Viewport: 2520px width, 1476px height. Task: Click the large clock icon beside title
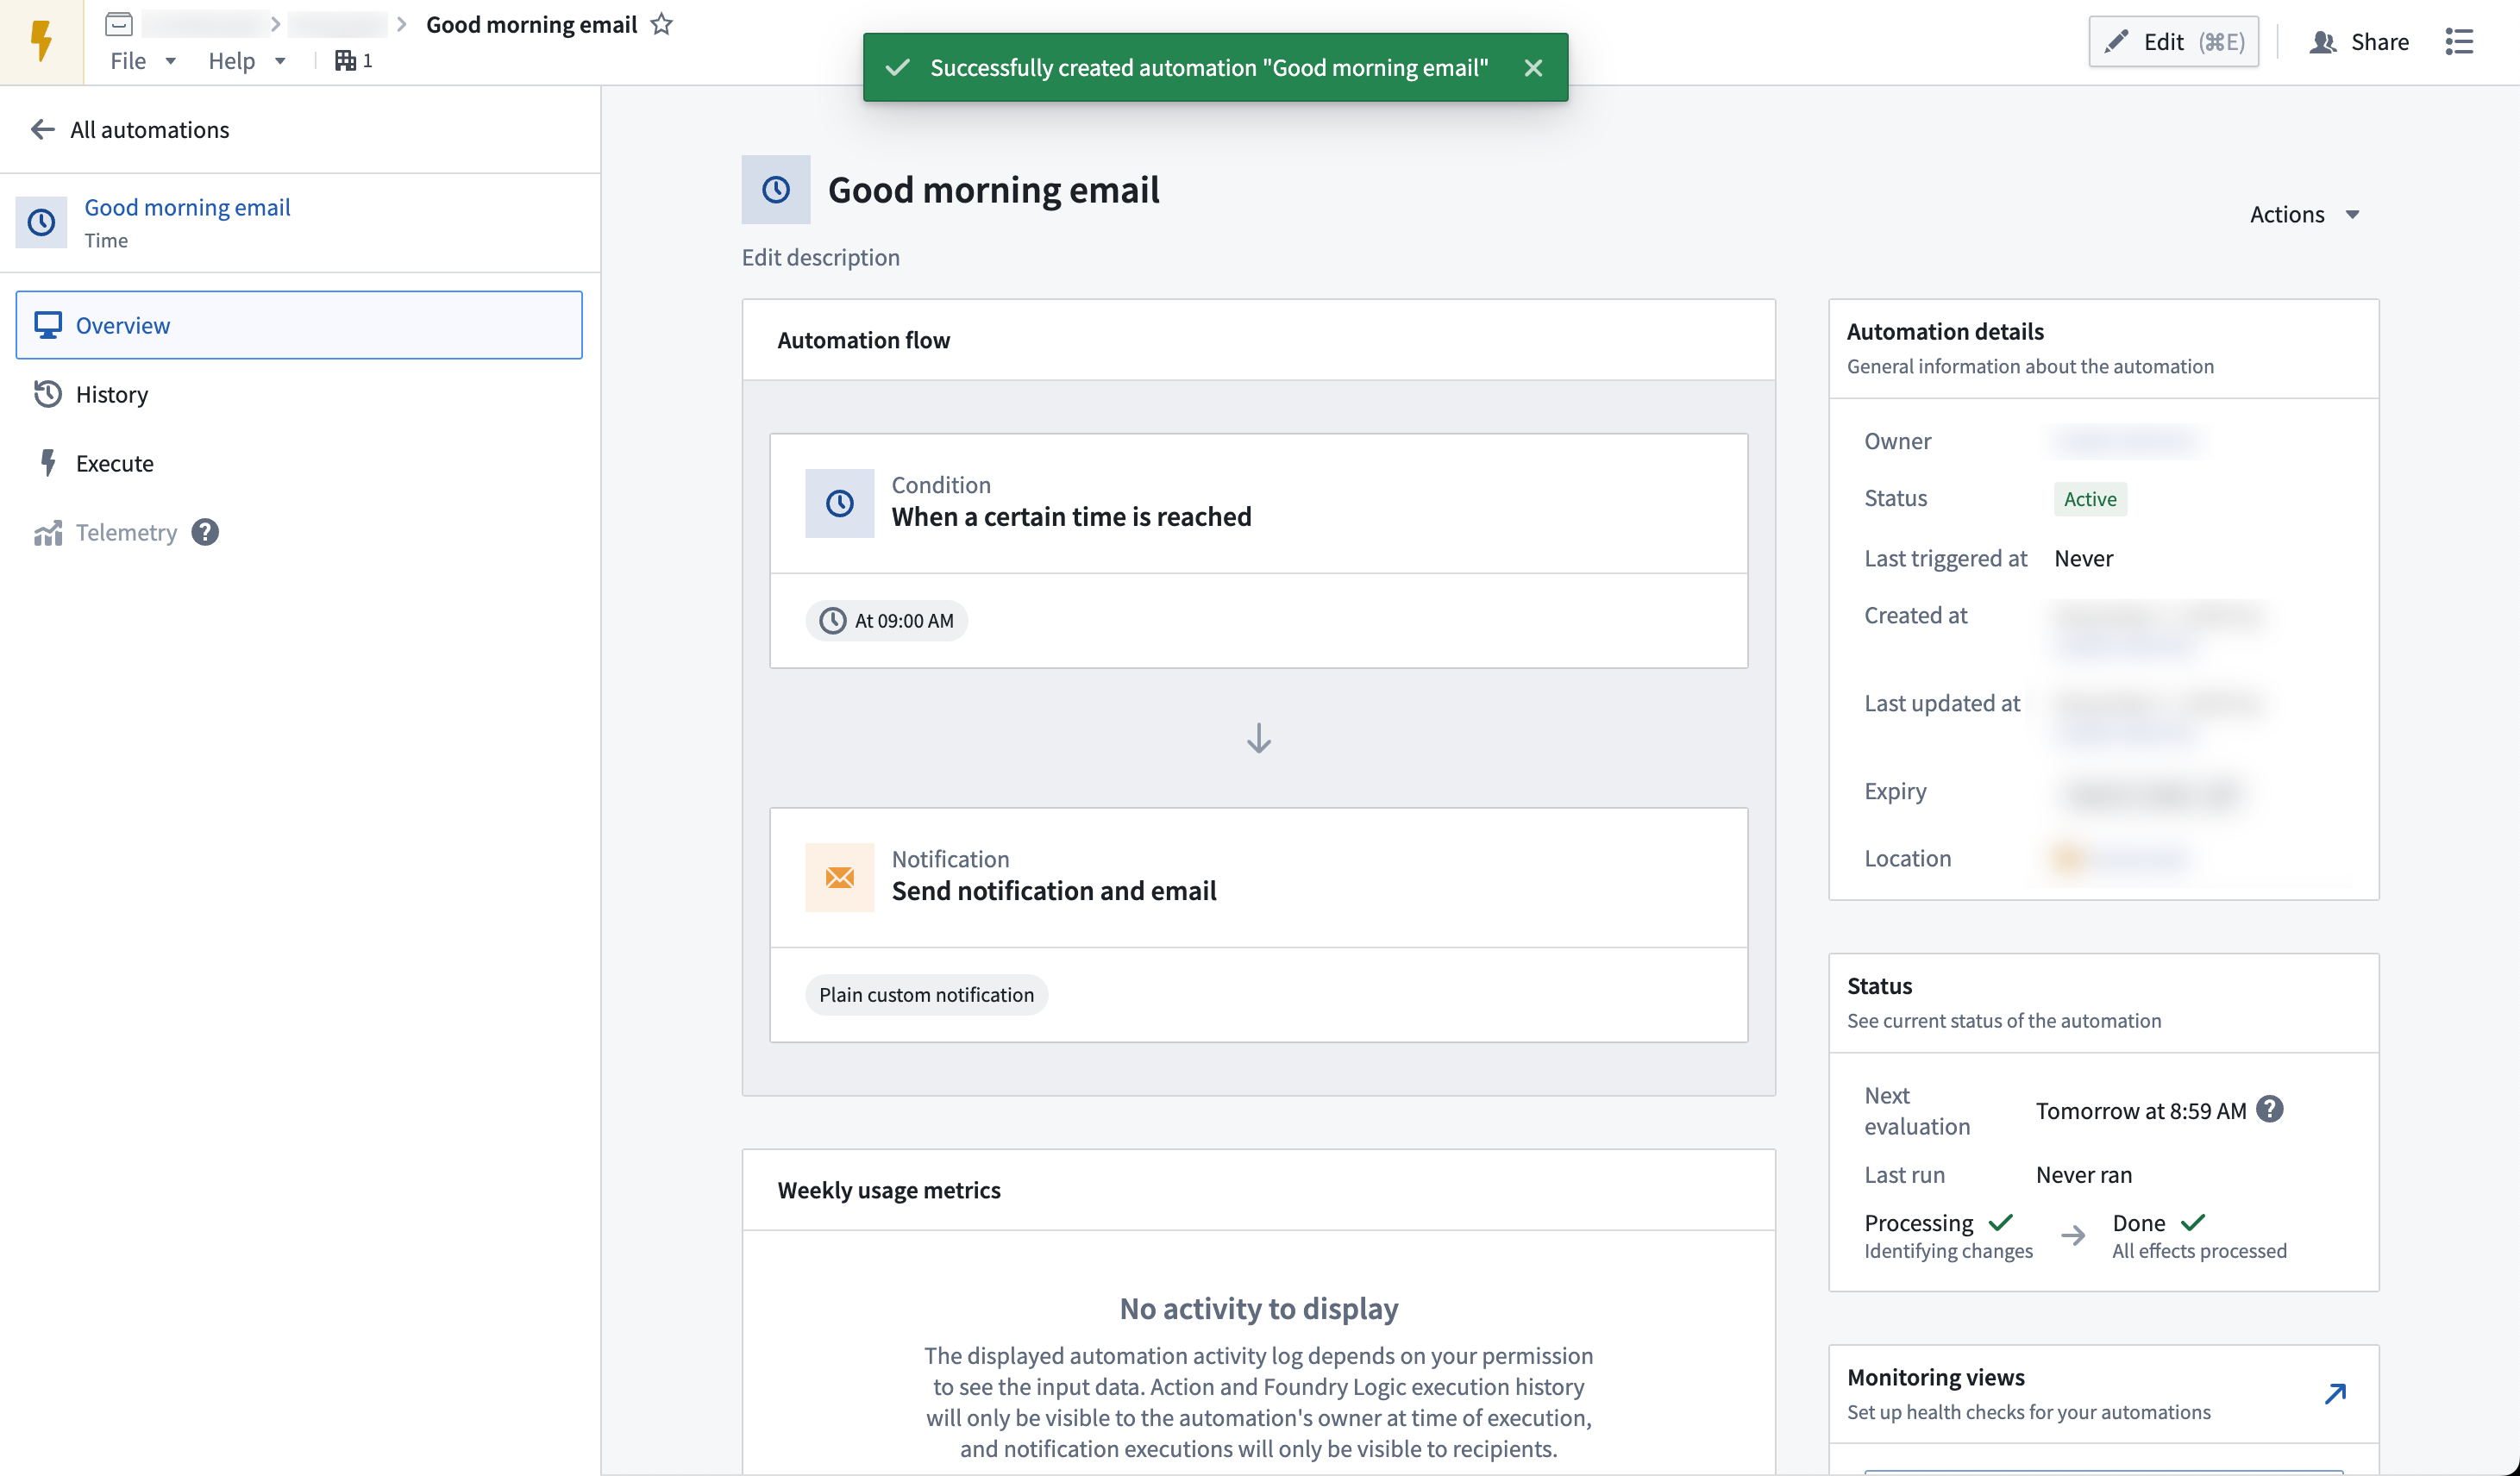776,189
